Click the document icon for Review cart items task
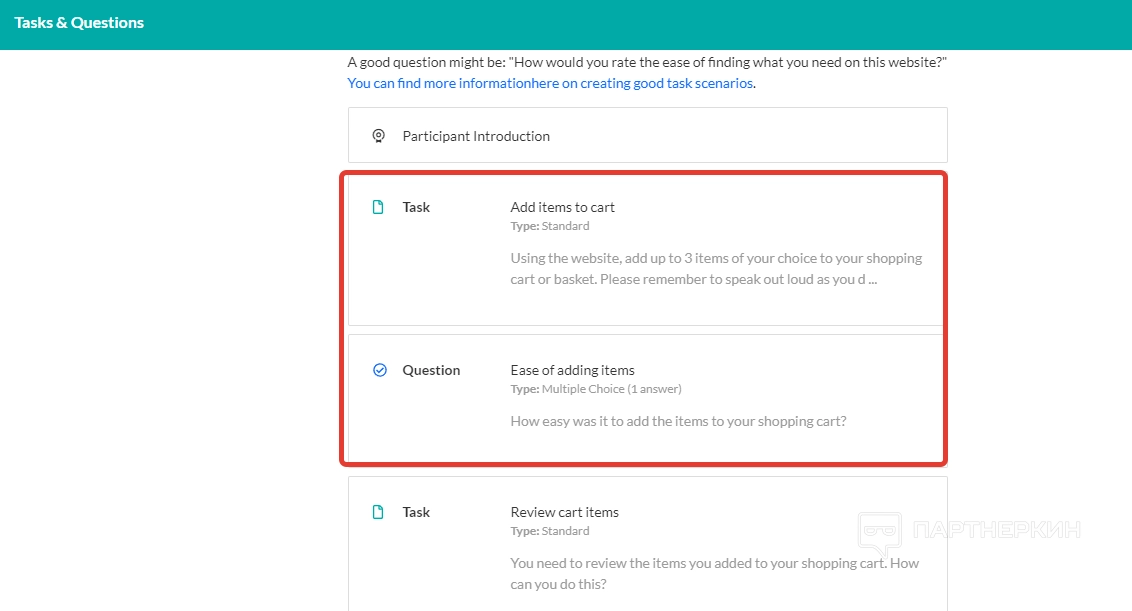This screenshot has height=611, width=1132. 378,512
